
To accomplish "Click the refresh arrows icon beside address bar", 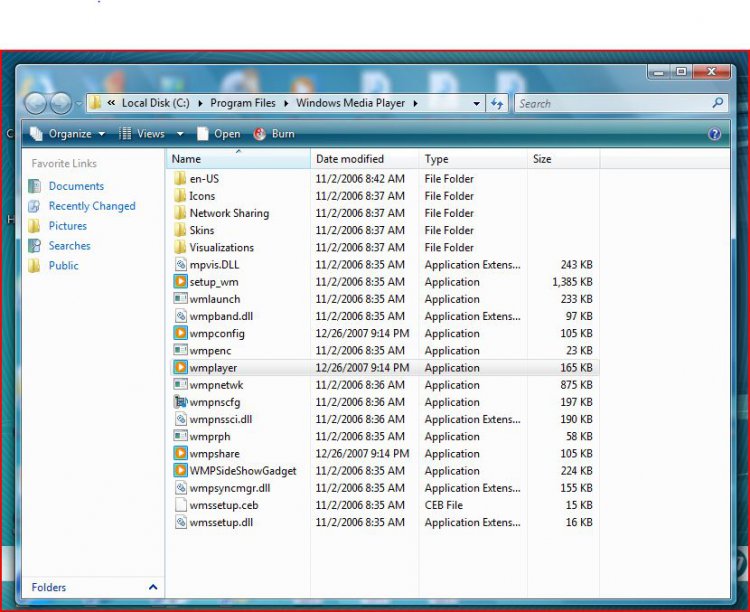I will coord(497,103).
